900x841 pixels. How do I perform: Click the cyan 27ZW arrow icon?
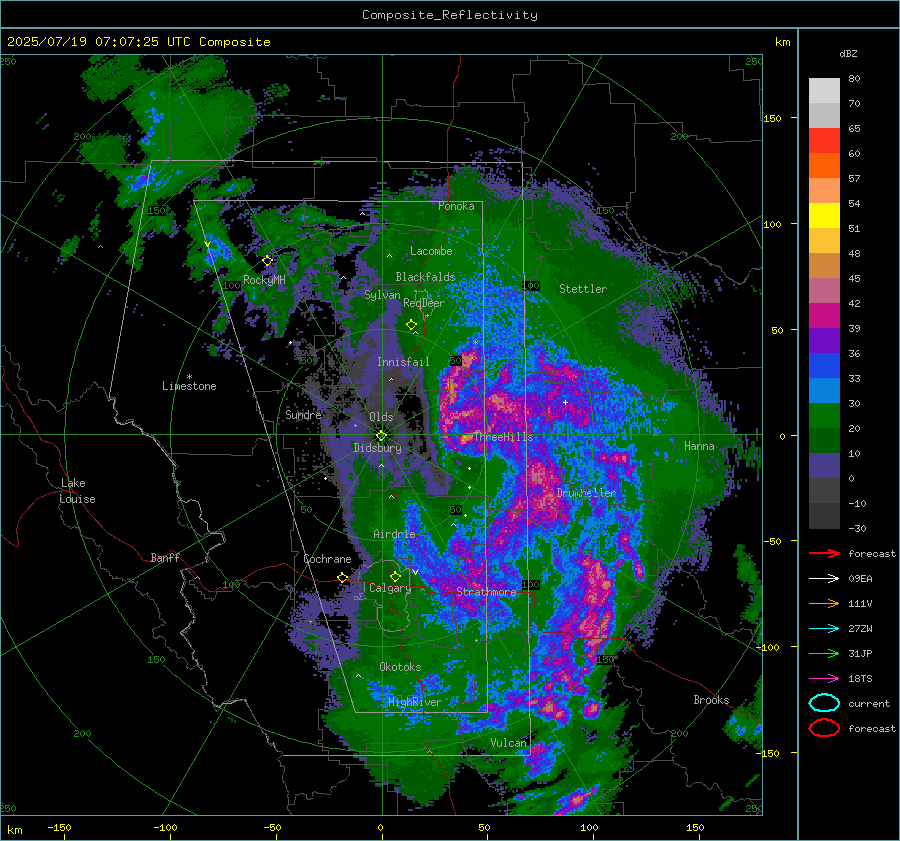point(824,629)
